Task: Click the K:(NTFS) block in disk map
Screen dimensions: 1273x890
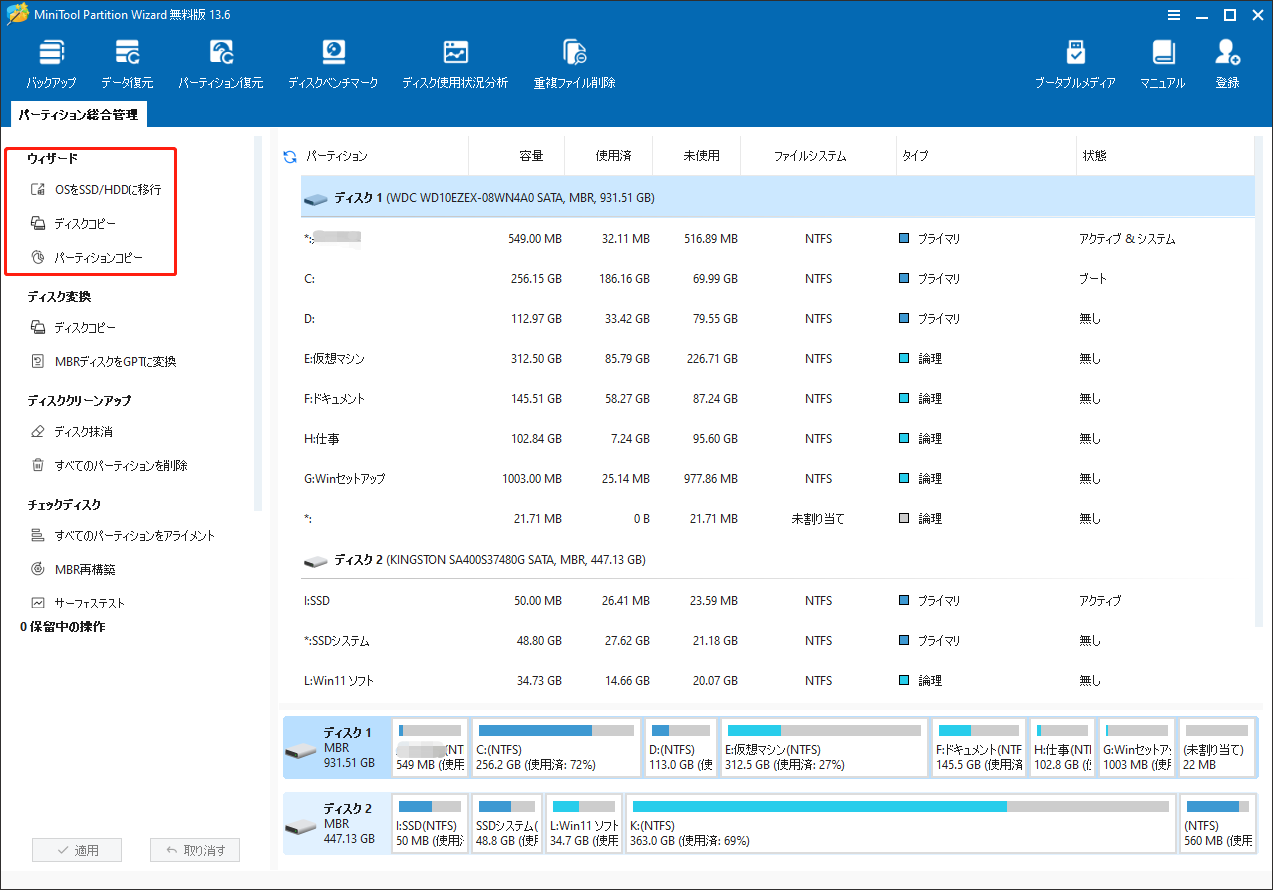Action: point(899,823)
